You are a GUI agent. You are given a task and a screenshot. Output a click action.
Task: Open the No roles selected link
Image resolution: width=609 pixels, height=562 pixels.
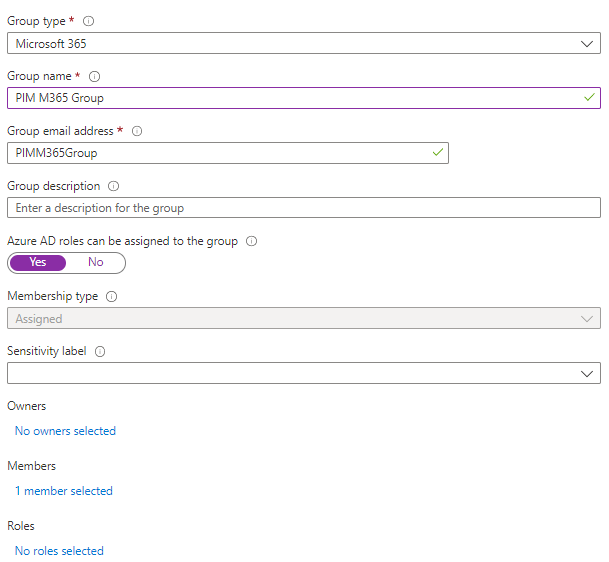(59, 551)
